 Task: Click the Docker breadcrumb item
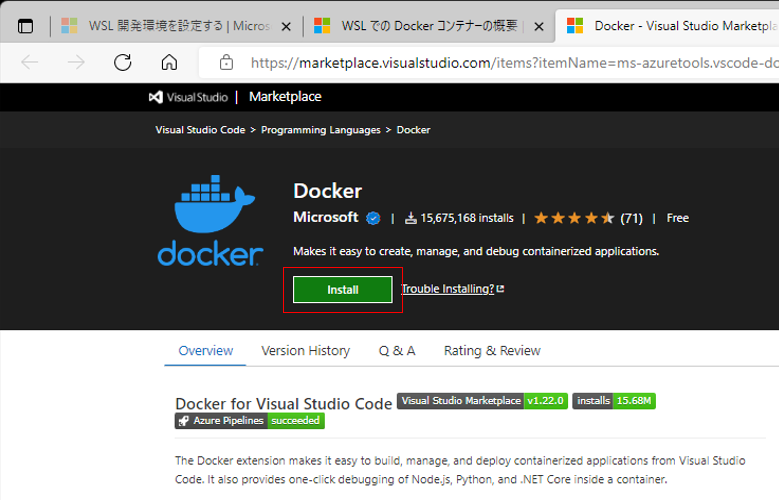click(413, 130)
